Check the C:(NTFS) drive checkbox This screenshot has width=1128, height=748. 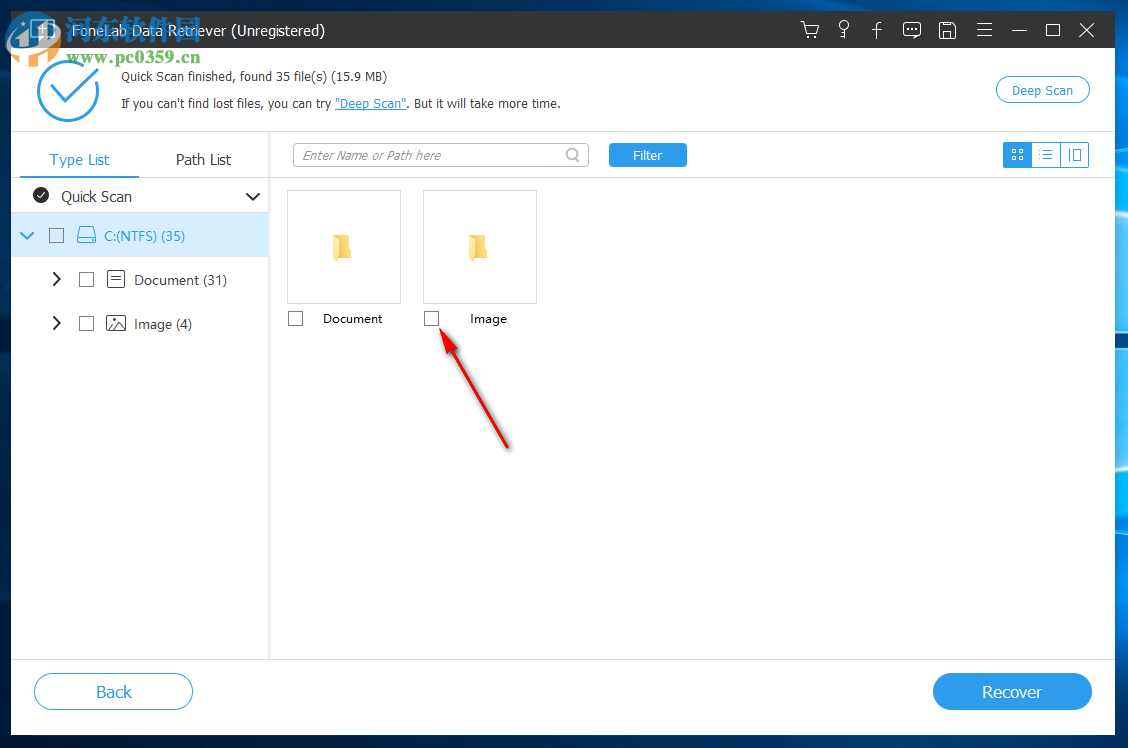57,235
